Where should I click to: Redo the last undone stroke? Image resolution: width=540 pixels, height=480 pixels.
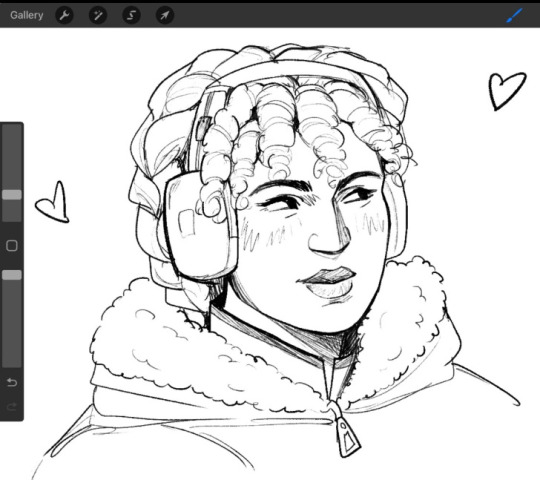coord(12,407)
